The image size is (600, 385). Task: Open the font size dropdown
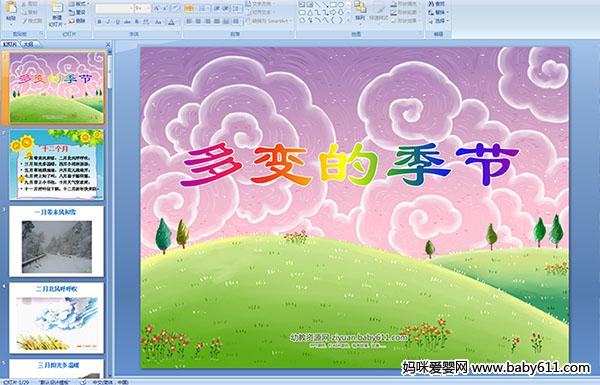pos(142,8)
